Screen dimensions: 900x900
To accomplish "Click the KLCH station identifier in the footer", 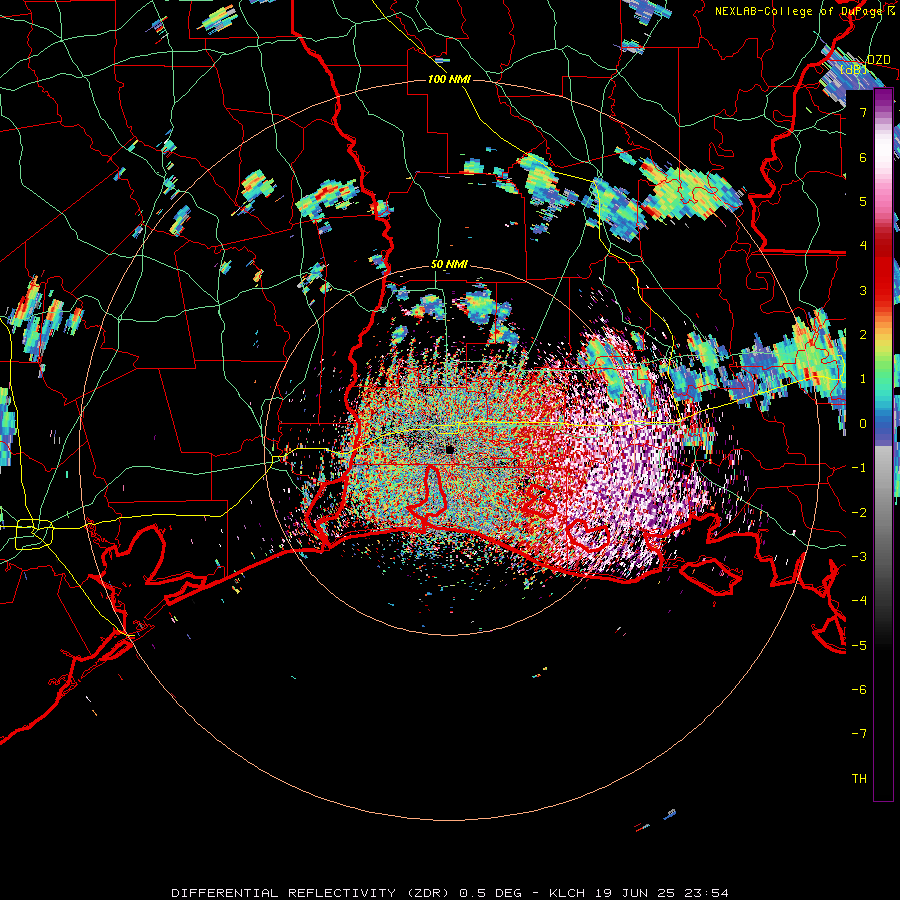I will click(x=567, y=893).
